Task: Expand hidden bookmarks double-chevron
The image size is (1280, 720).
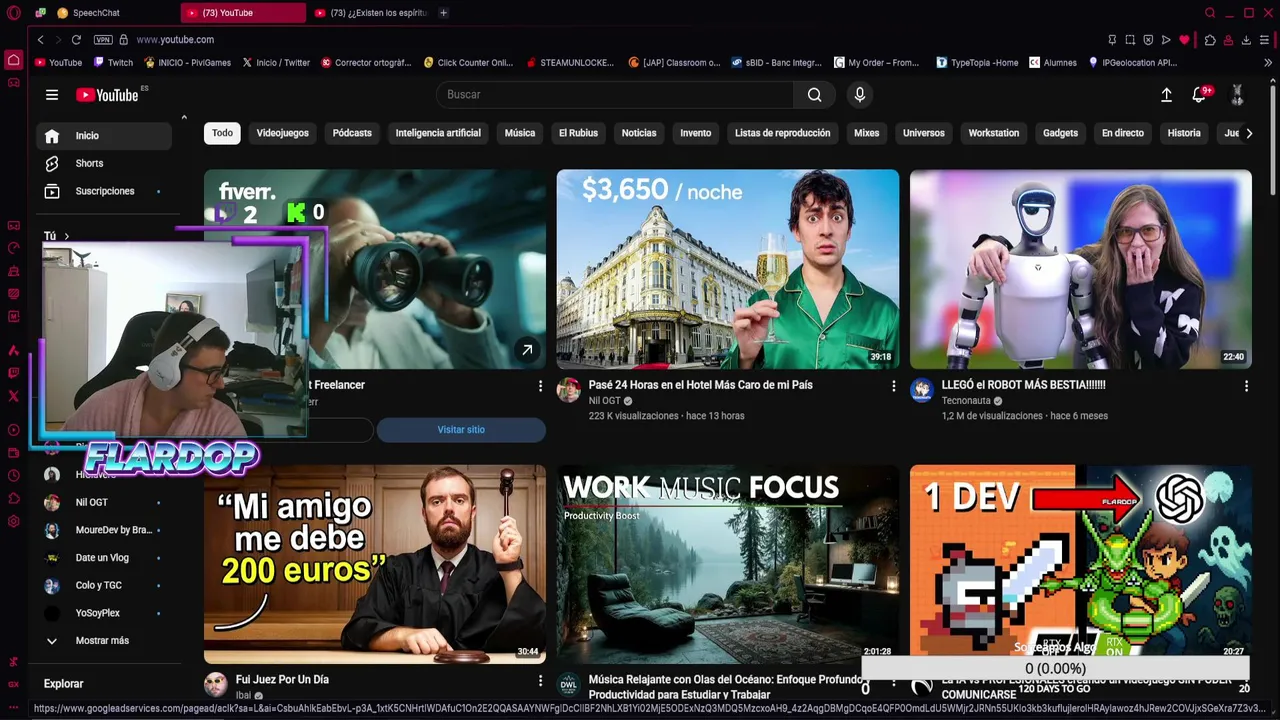Action: [x=1268, y=62]
